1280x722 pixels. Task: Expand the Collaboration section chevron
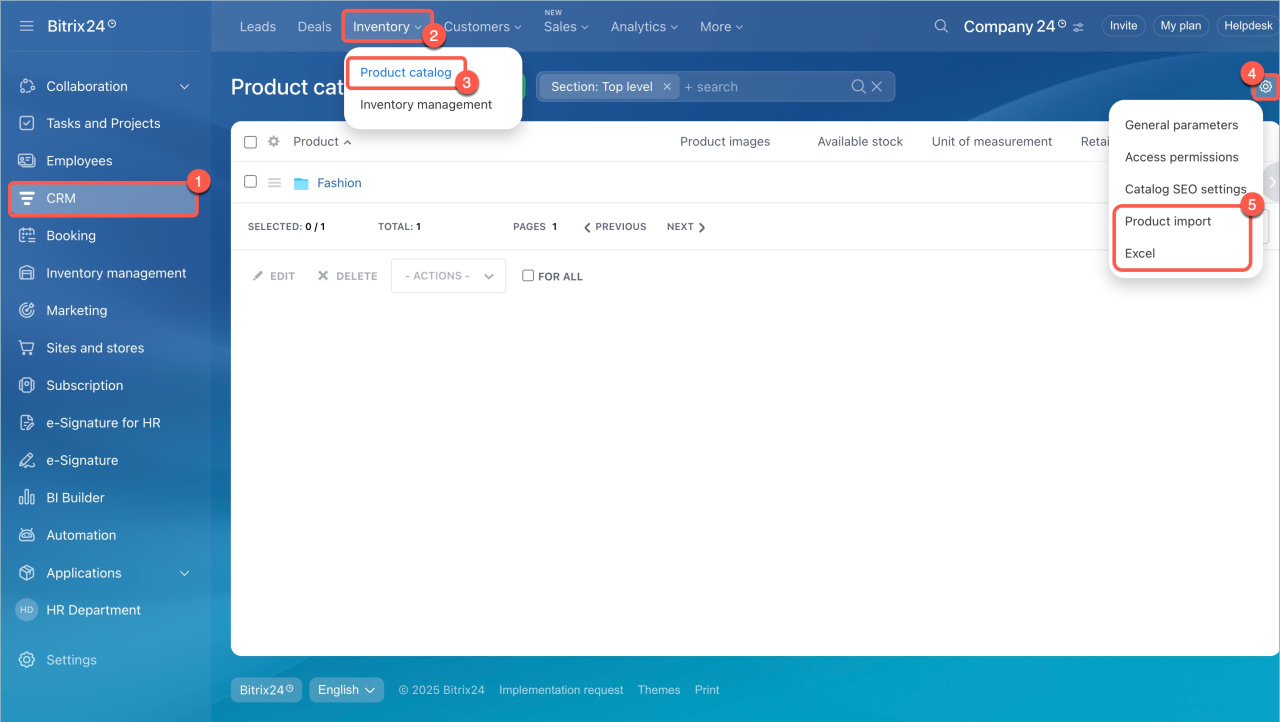pyautogui.click(x=184, y=87)
